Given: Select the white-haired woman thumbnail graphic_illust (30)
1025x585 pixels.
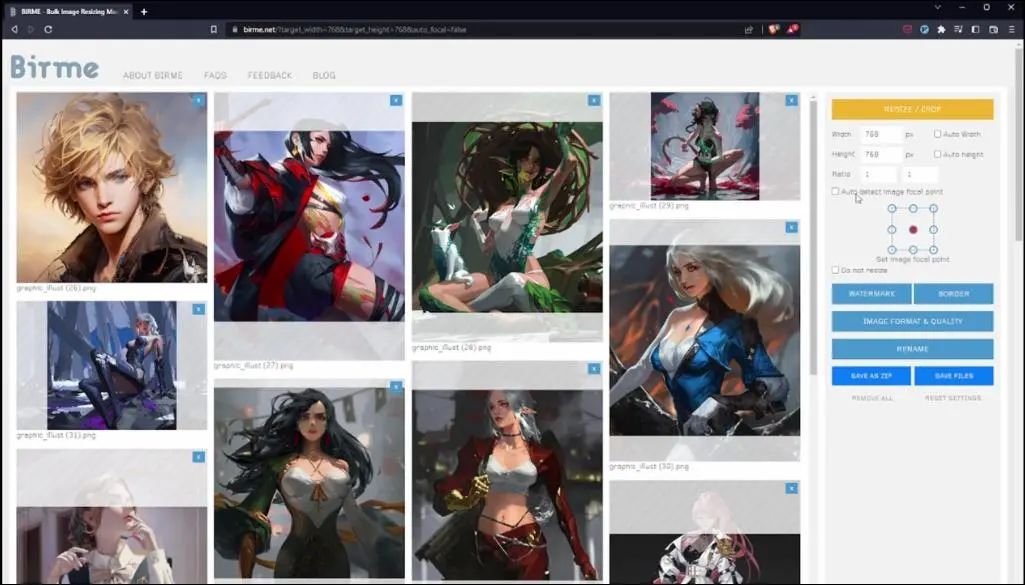Looking at the screenshot, I should click(705, 341).
